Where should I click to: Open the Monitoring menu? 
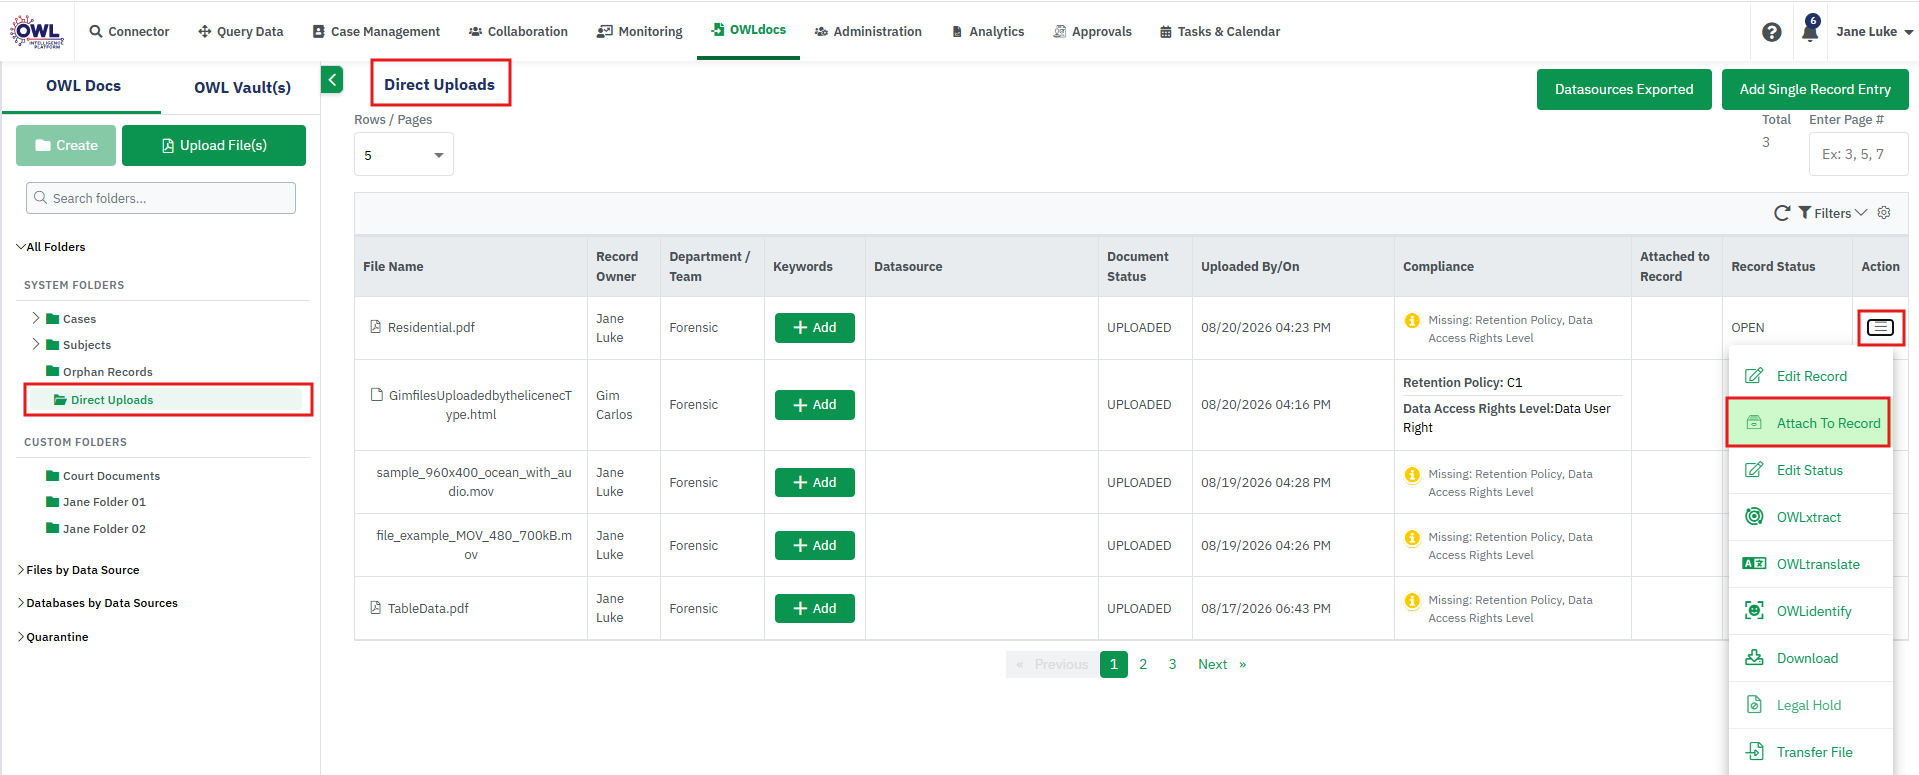[640, 32]
